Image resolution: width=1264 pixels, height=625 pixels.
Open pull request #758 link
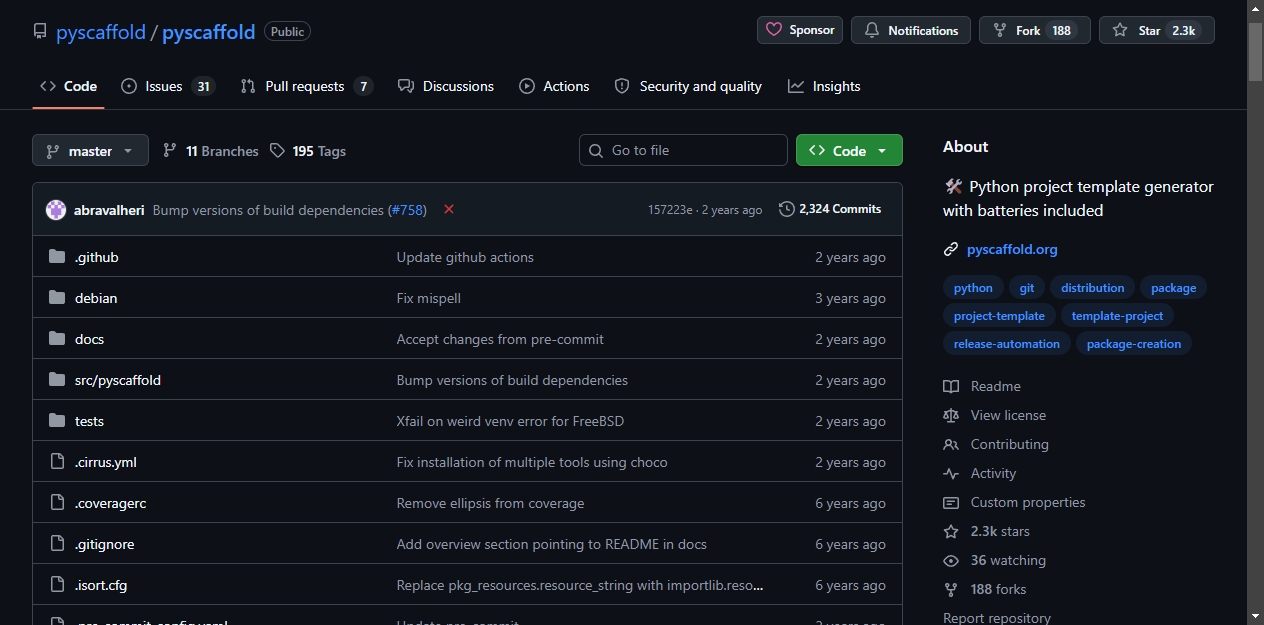point(407,210)
